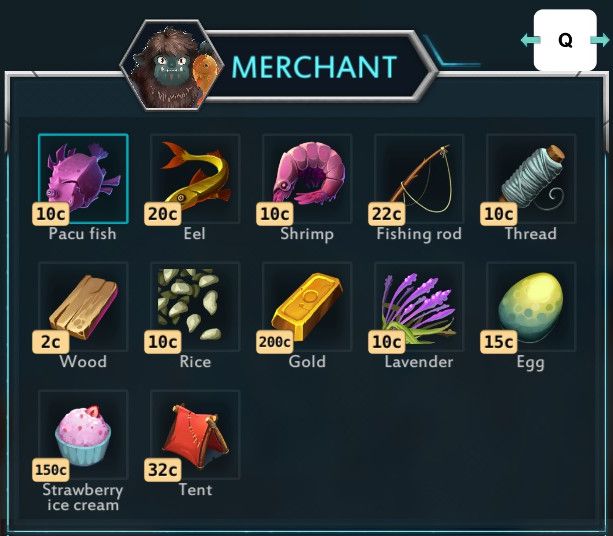
Task: Choose the Strawberry ice cream item
Action: click(83, 434)
